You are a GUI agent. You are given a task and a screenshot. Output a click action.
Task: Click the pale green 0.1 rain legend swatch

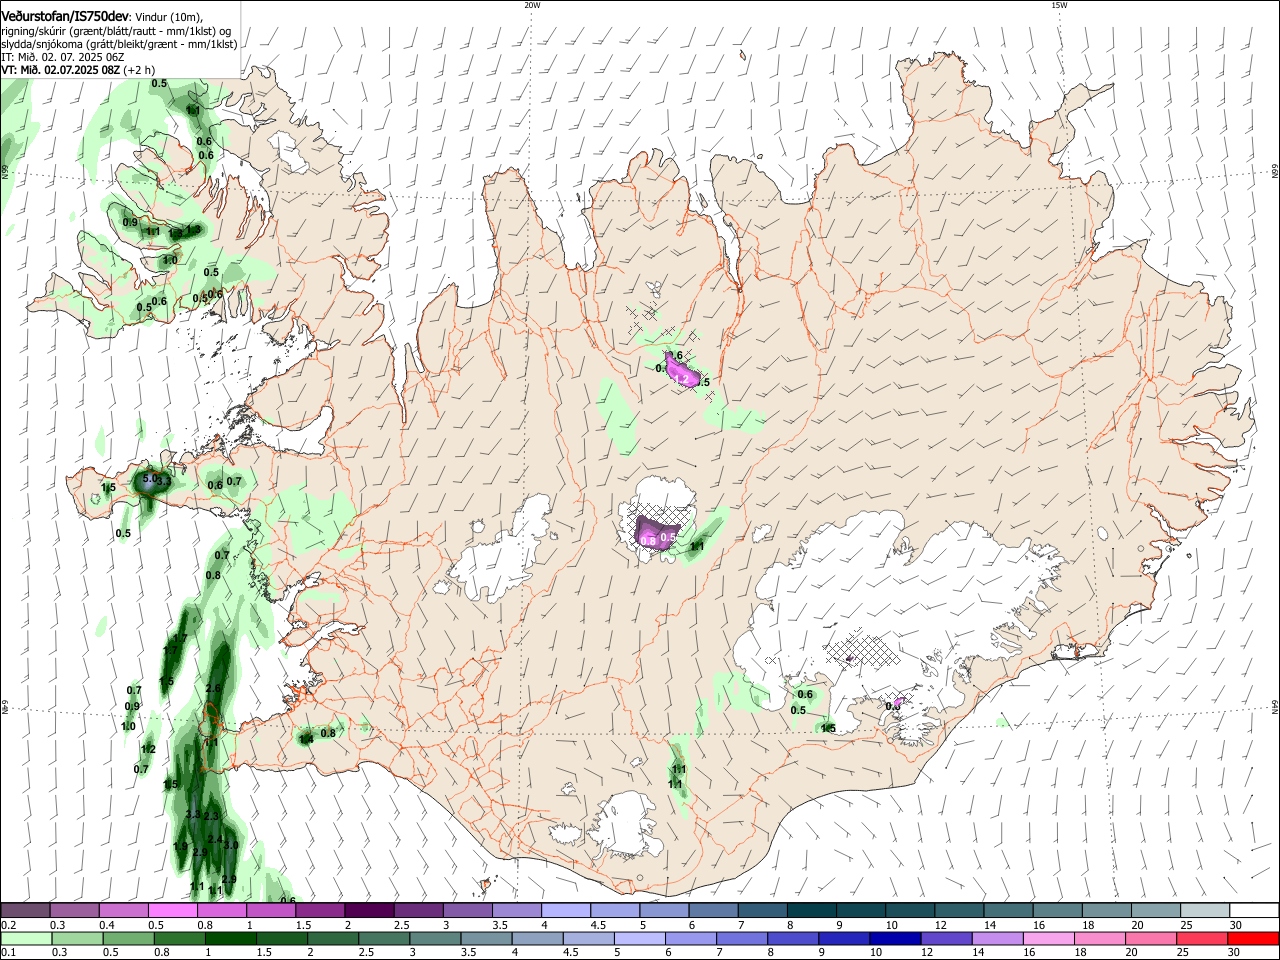[25, 938]
